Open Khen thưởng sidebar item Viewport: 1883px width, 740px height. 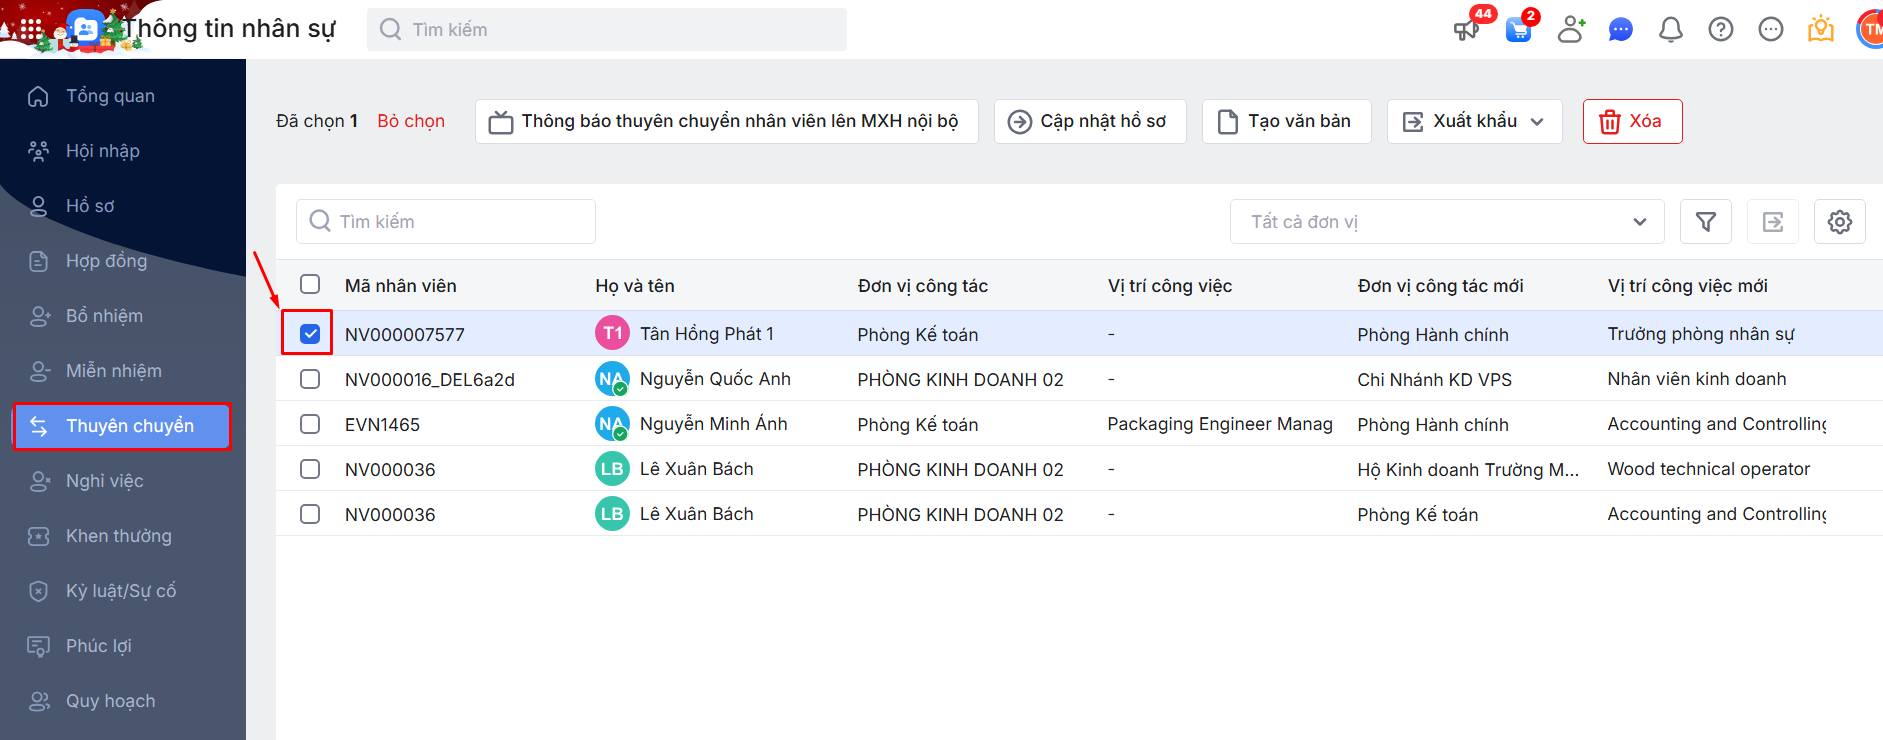click(x=118, y=536)
